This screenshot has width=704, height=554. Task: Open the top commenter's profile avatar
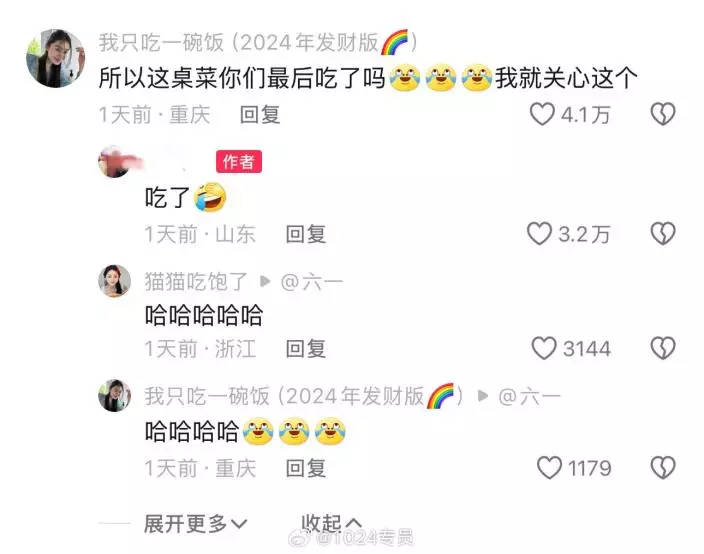(56, 58)
